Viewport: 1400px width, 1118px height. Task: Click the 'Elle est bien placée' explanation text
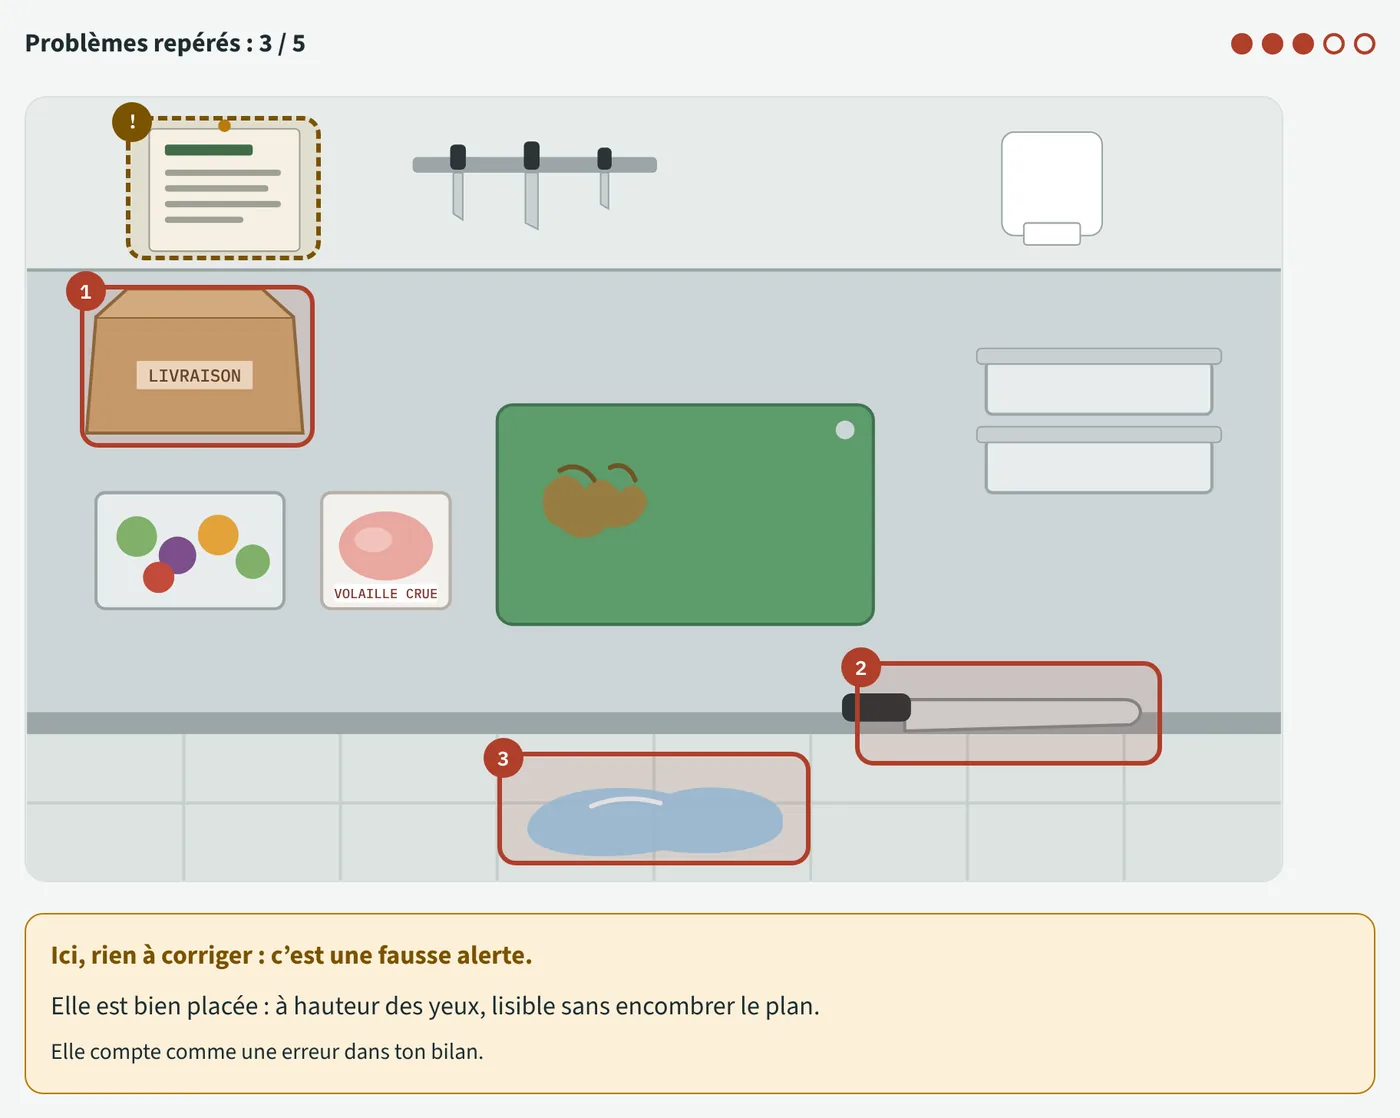[435, 1006]
